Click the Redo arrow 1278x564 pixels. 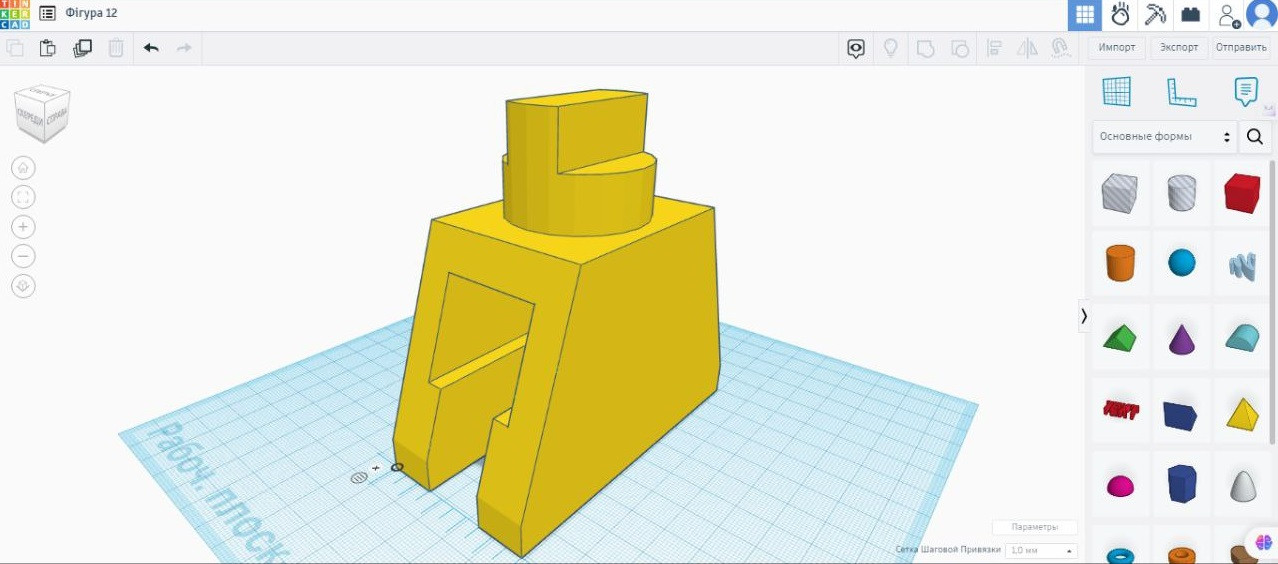click(x=184, y=47)
